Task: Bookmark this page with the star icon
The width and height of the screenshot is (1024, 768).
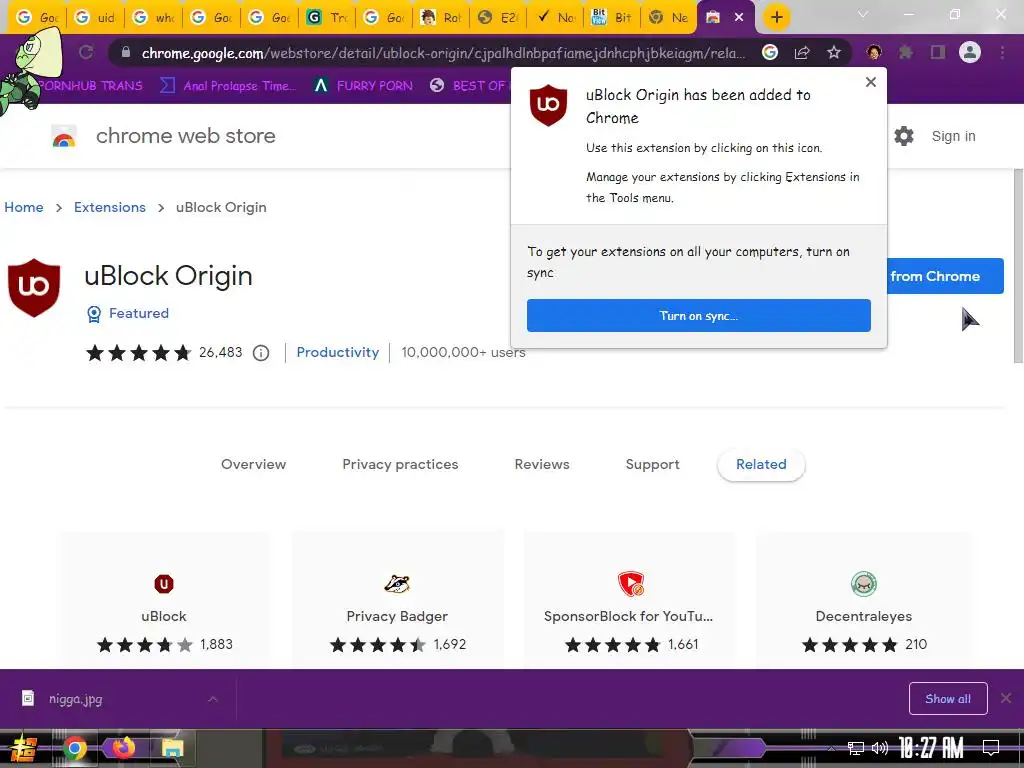Action: [x=833, y=52]
